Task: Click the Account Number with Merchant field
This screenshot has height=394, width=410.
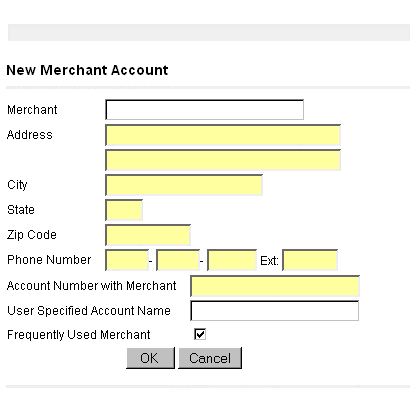Action: tap(275, 286)
